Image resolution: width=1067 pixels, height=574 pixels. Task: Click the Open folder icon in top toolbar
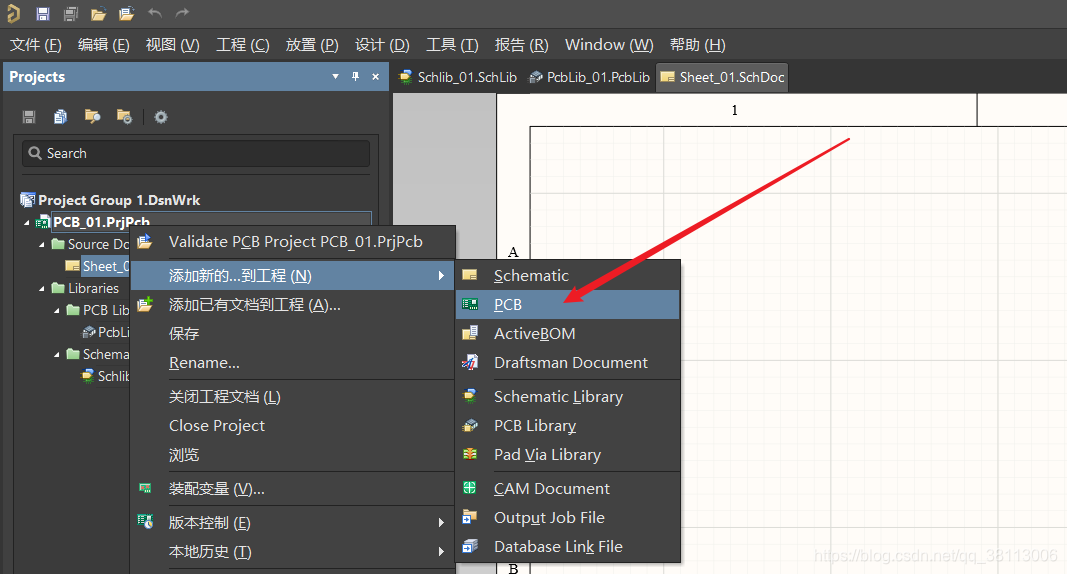point(98,14)
